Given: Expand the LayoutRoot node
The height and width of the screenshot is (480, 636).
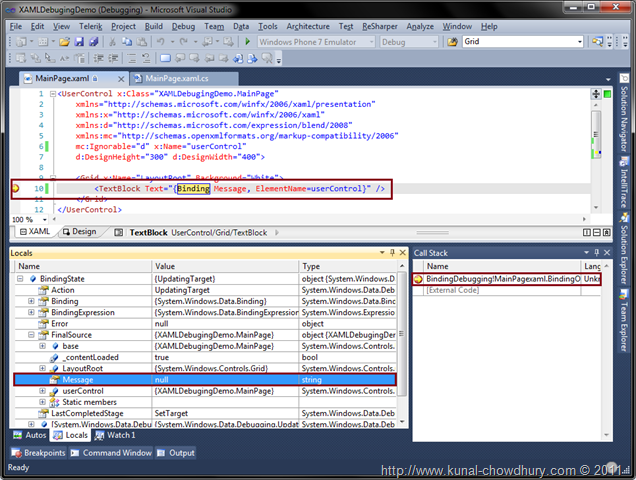Looking at the screenshot, I should (42, 368).
